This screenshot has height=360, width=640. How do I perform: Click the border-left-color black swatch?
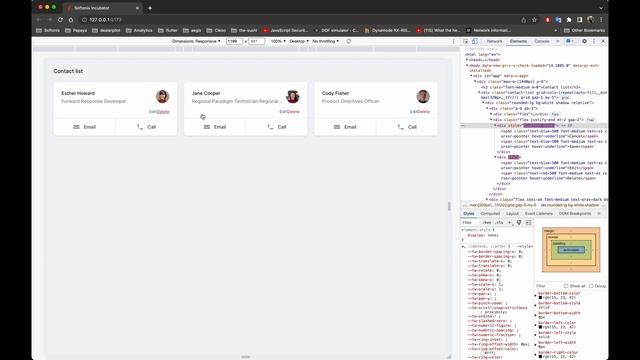click(540, 327)
